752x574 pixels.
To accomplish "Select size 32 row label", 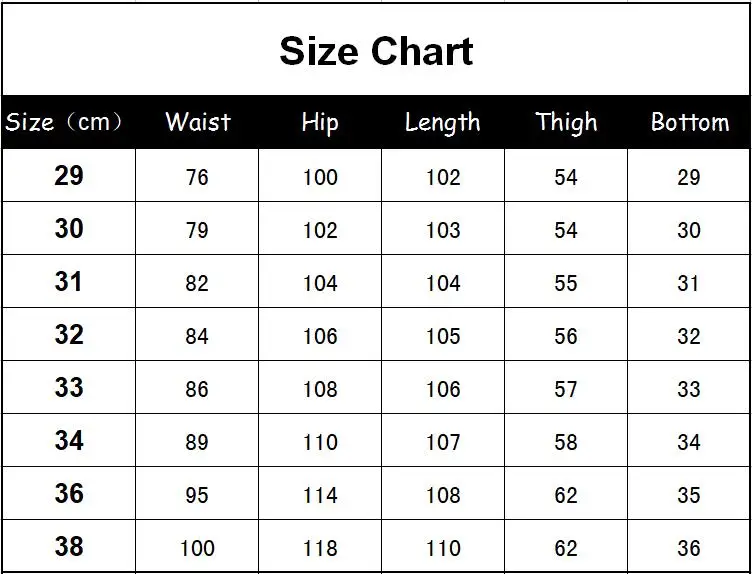I will [69, 334].
